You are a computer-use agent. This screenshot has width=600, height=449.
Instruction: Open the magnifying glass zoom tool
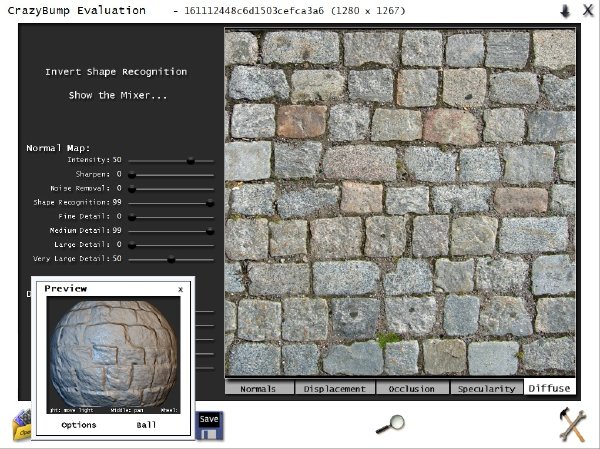(x=390, y=424)
